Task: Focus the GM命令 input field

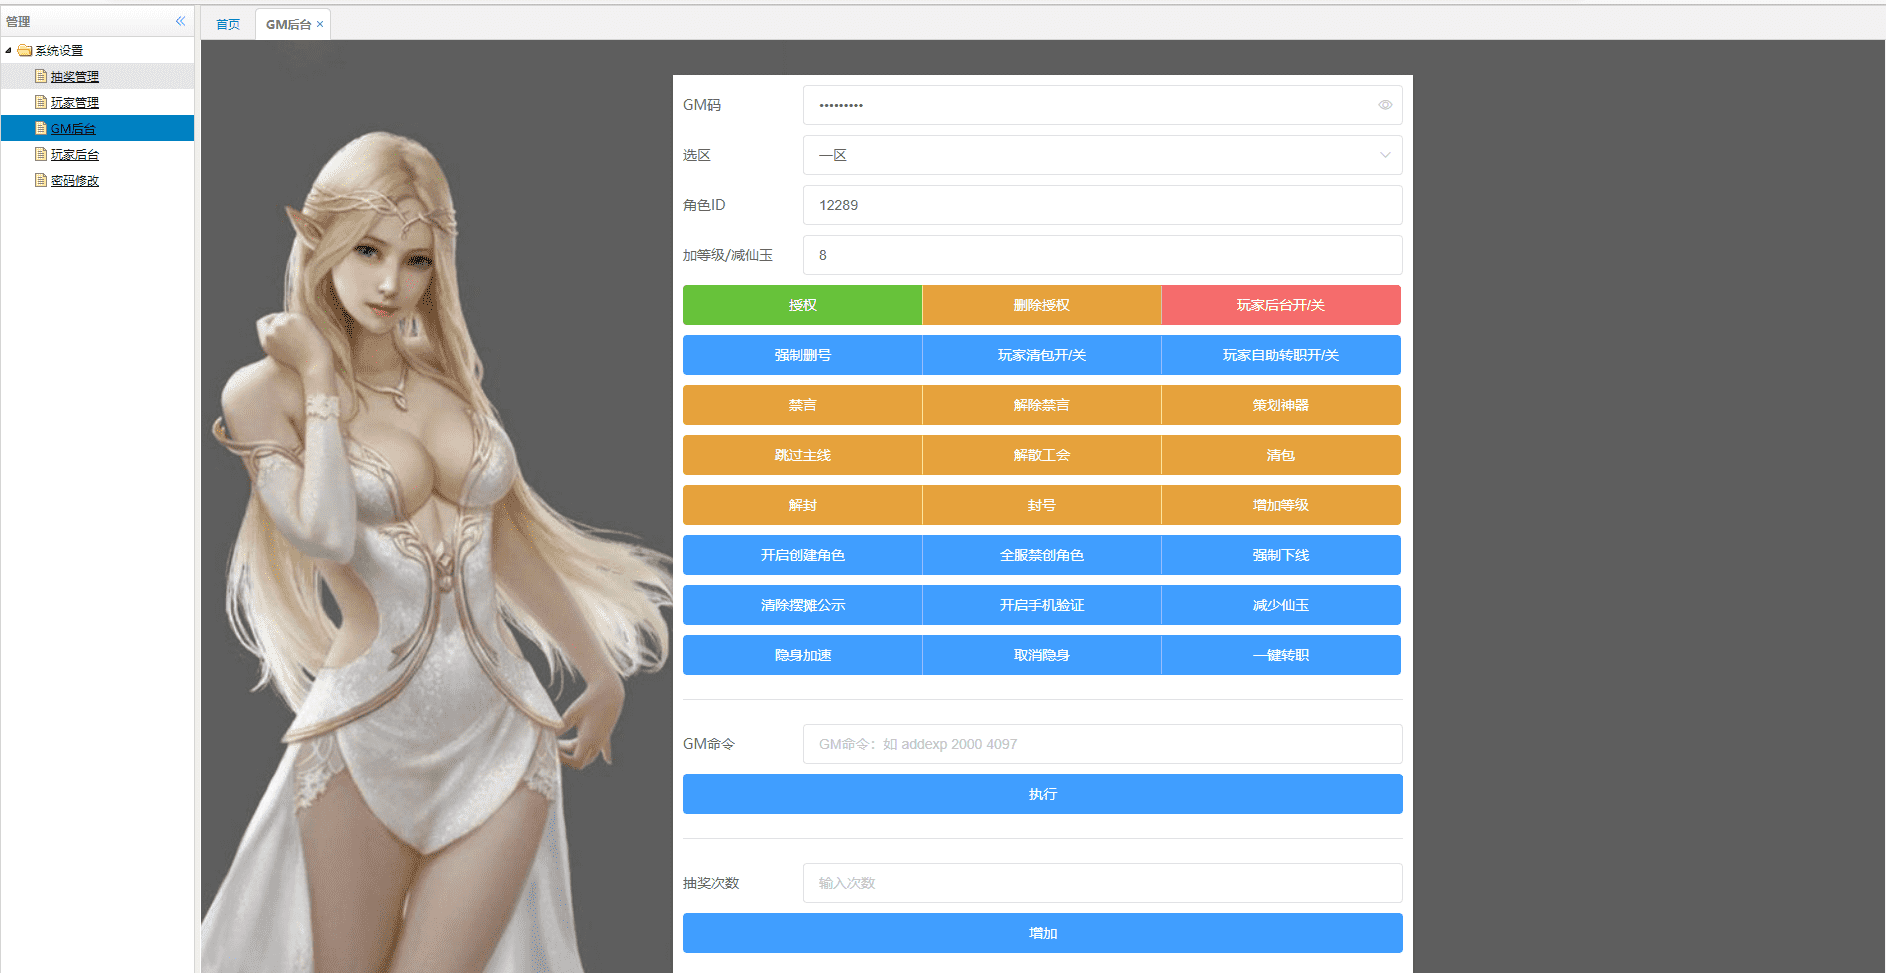Action: 1102,744
